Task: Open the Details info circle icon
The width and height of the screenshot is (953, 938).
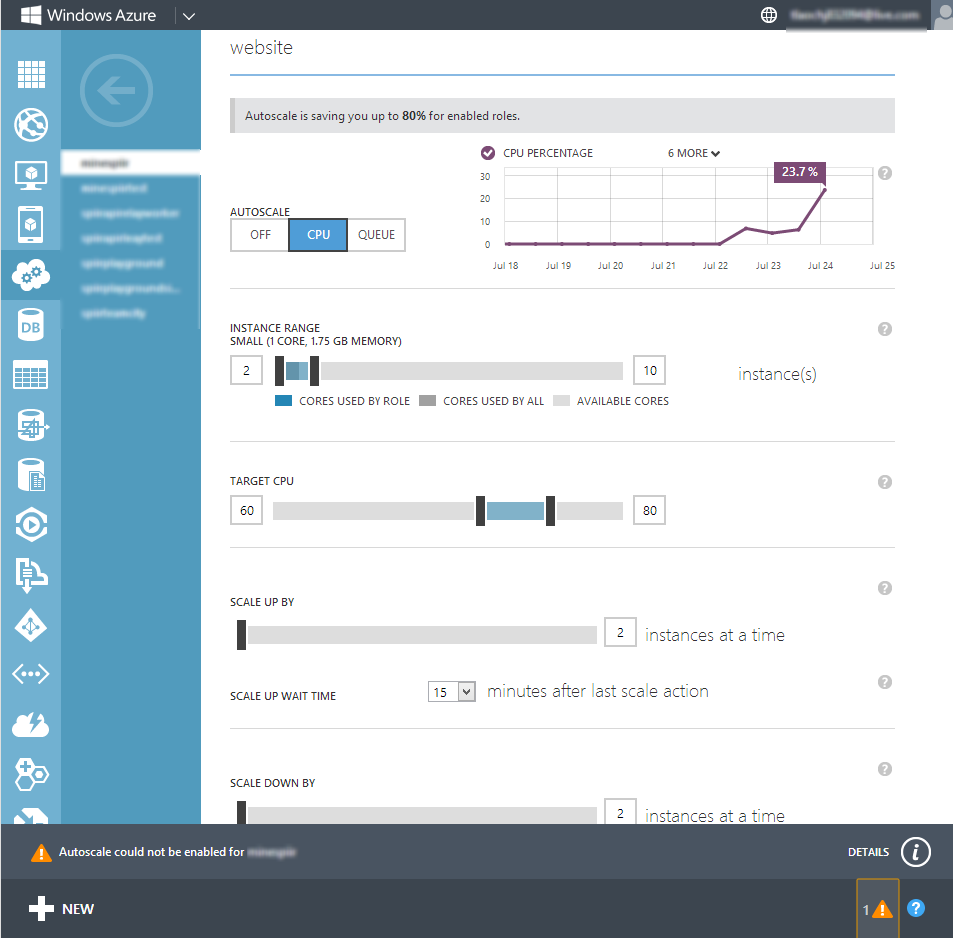Action: click(x=916, y=852)
